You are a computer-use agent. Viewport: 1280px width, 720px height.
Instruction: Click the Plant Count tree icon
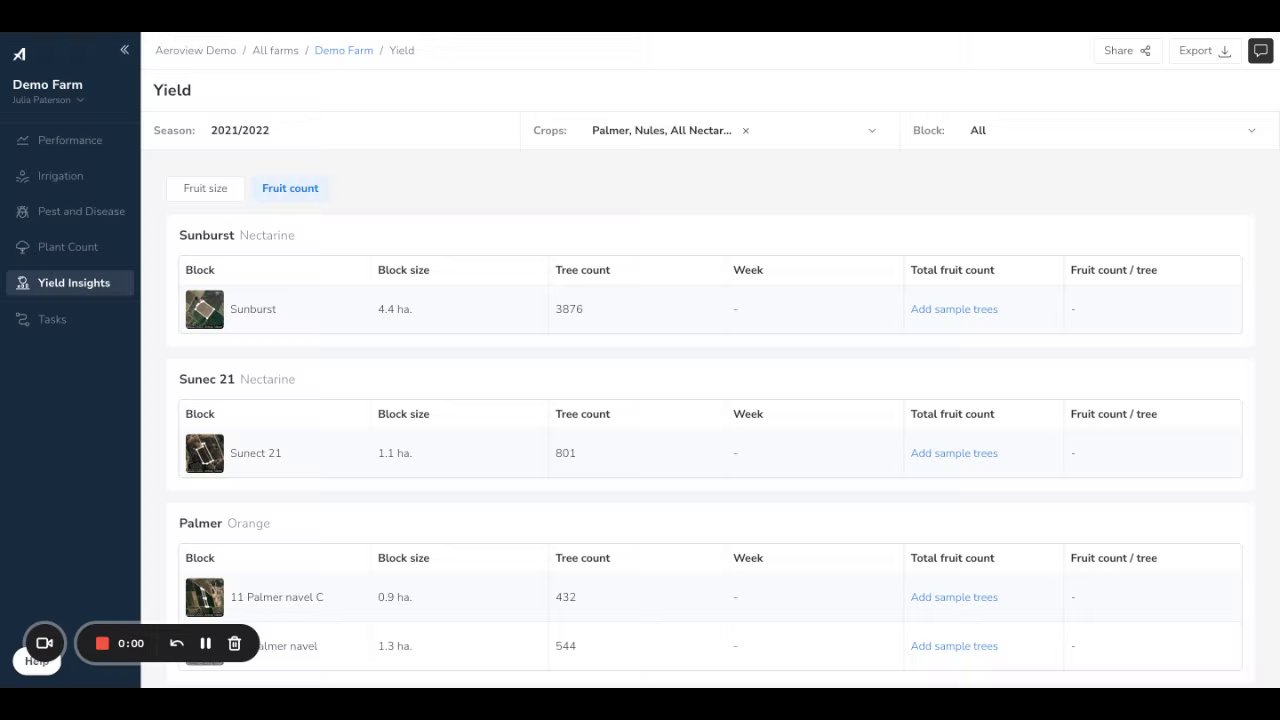tap(22, 247)
